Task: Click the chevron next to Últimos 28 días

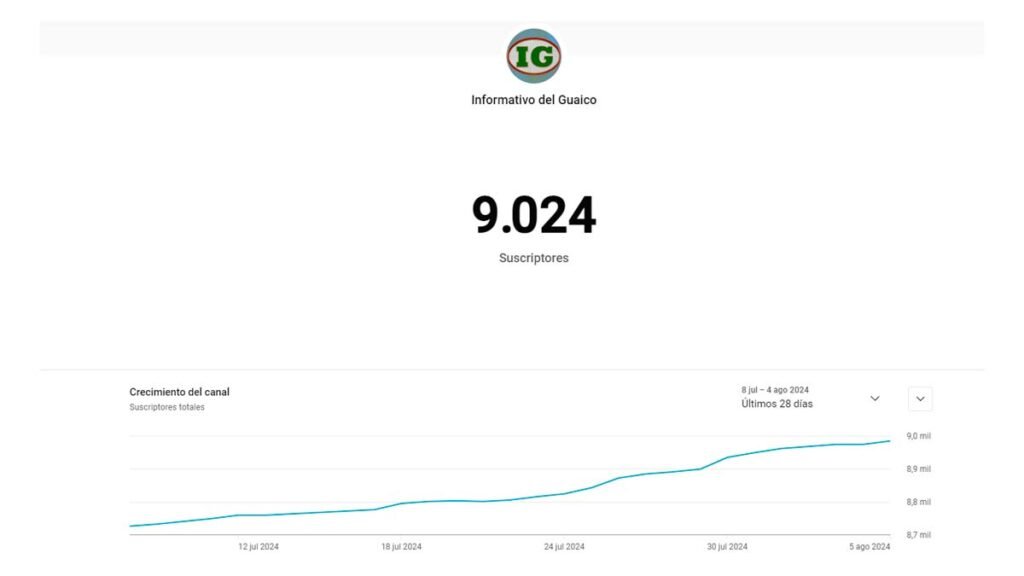Action: pyautogui.click(x=875, y=398)
